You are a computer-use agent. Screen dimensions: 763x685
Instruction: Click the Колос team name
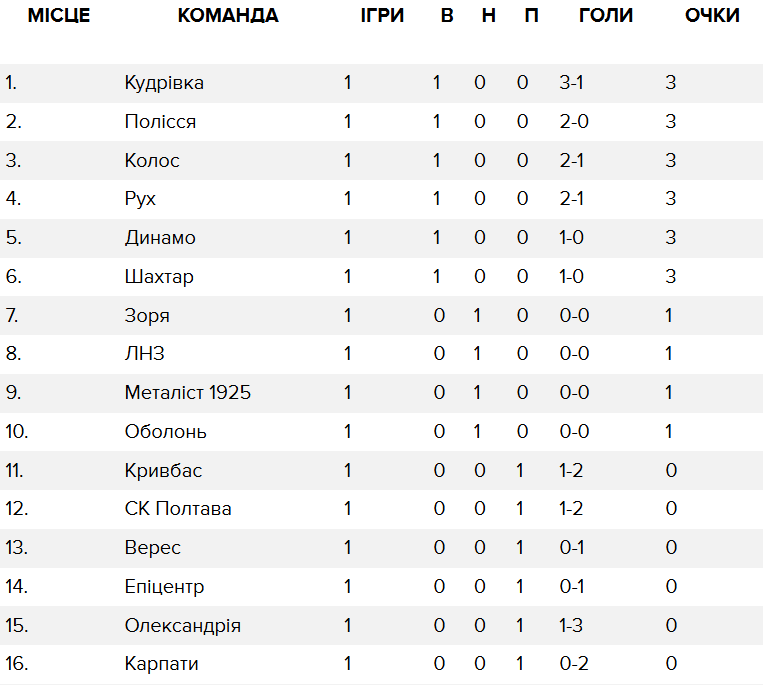tap(152, 161)
